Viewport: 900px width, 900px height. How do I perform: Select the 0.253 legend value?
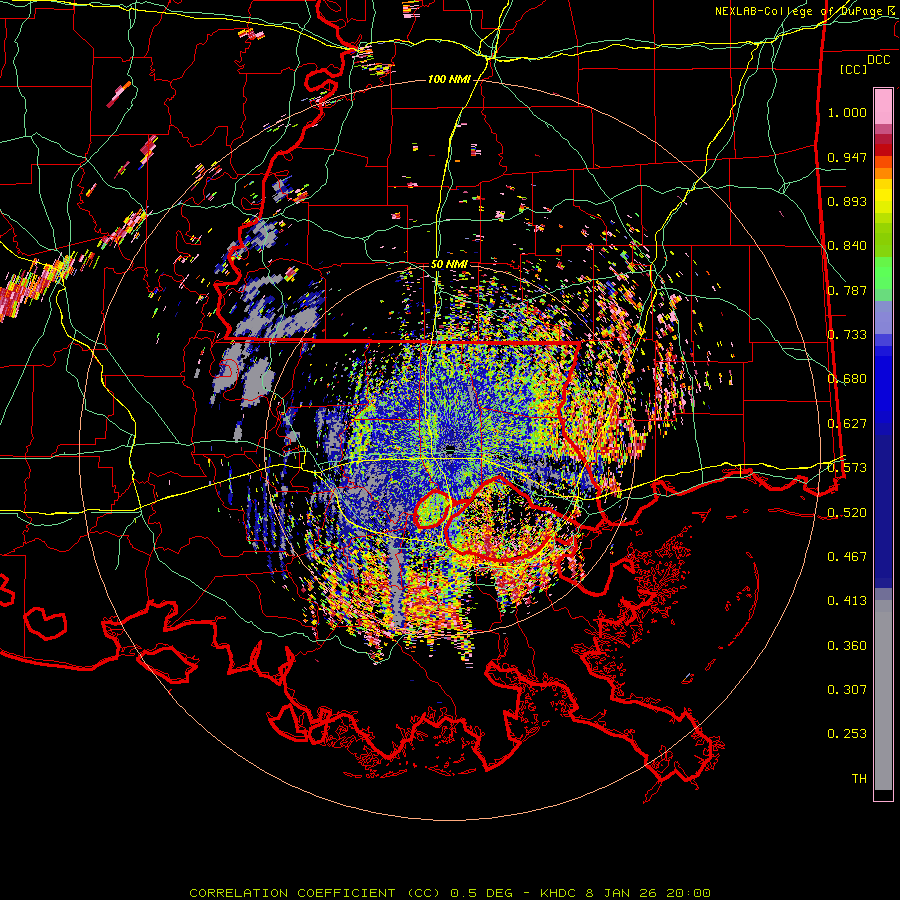point(847,734)
